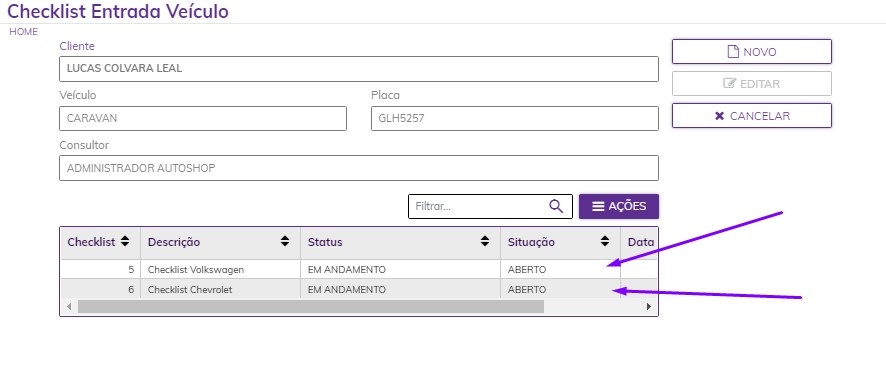The height and width of the screenshot is (384, 886).
Task: Click the search magnifier icon in filter box
Action: 556,206
